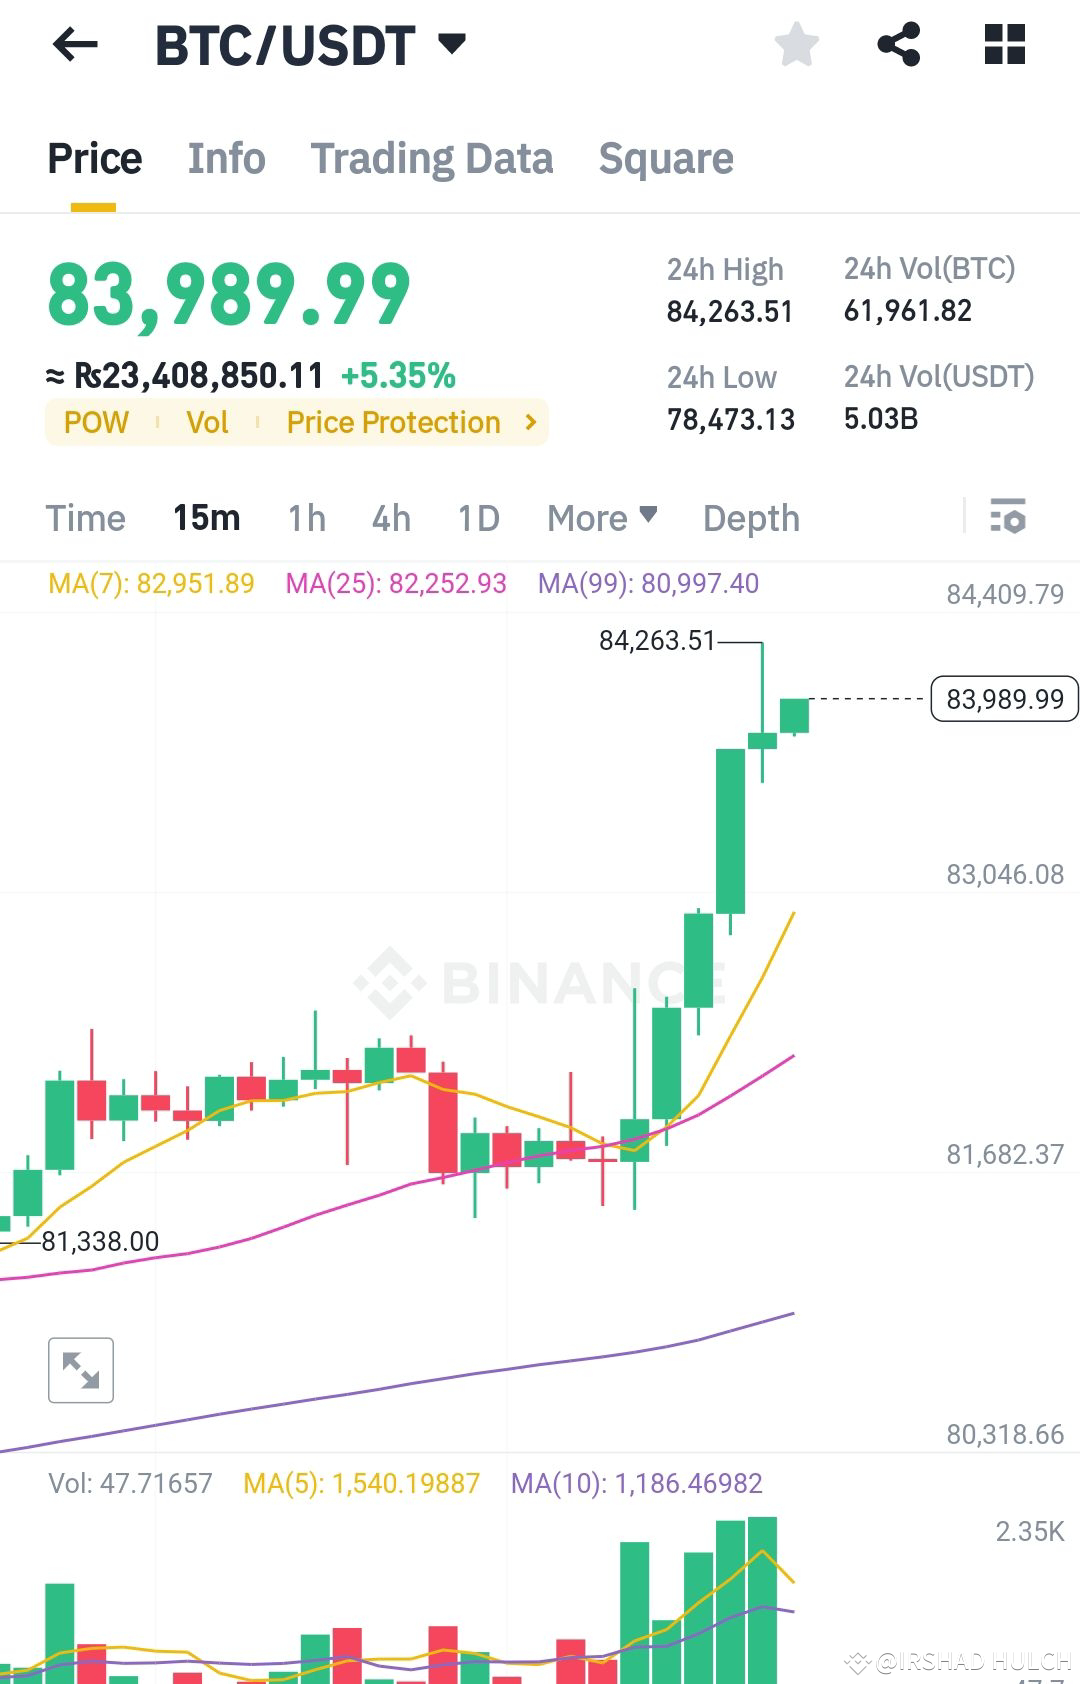Viewport: 1080px width, 1684px height.
Task: Open the share options
Action: coord(898,45)
